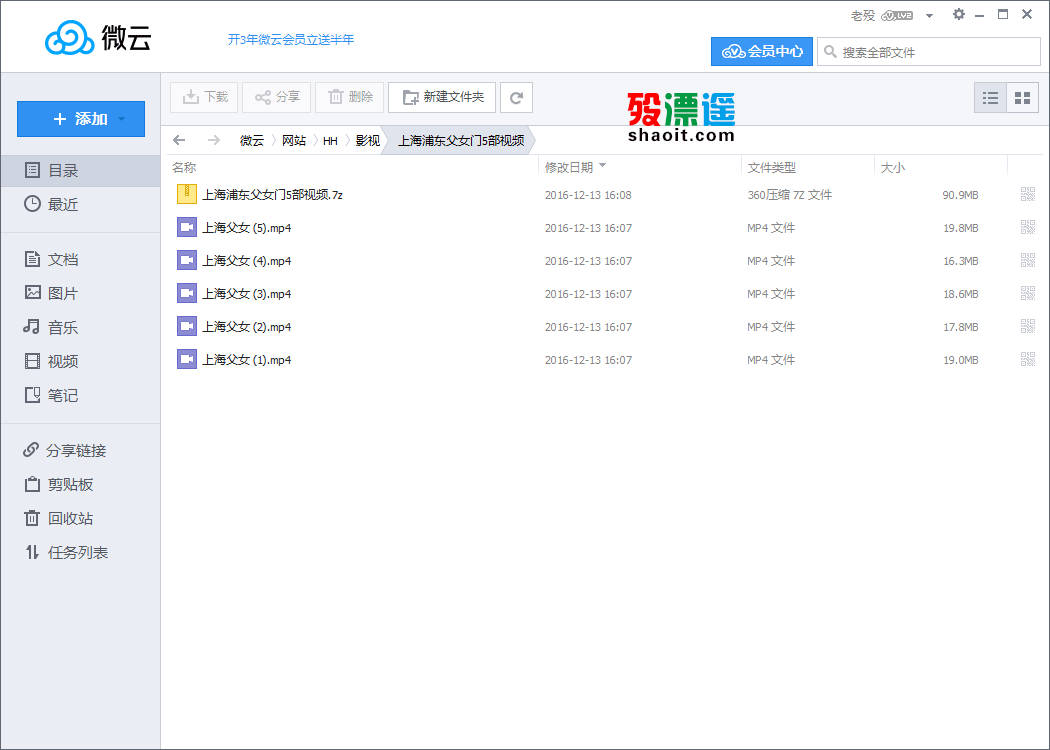Click the LV2 membership level badge
The height and width of the screenshot is (750, 1050).
tap(897, 15)
